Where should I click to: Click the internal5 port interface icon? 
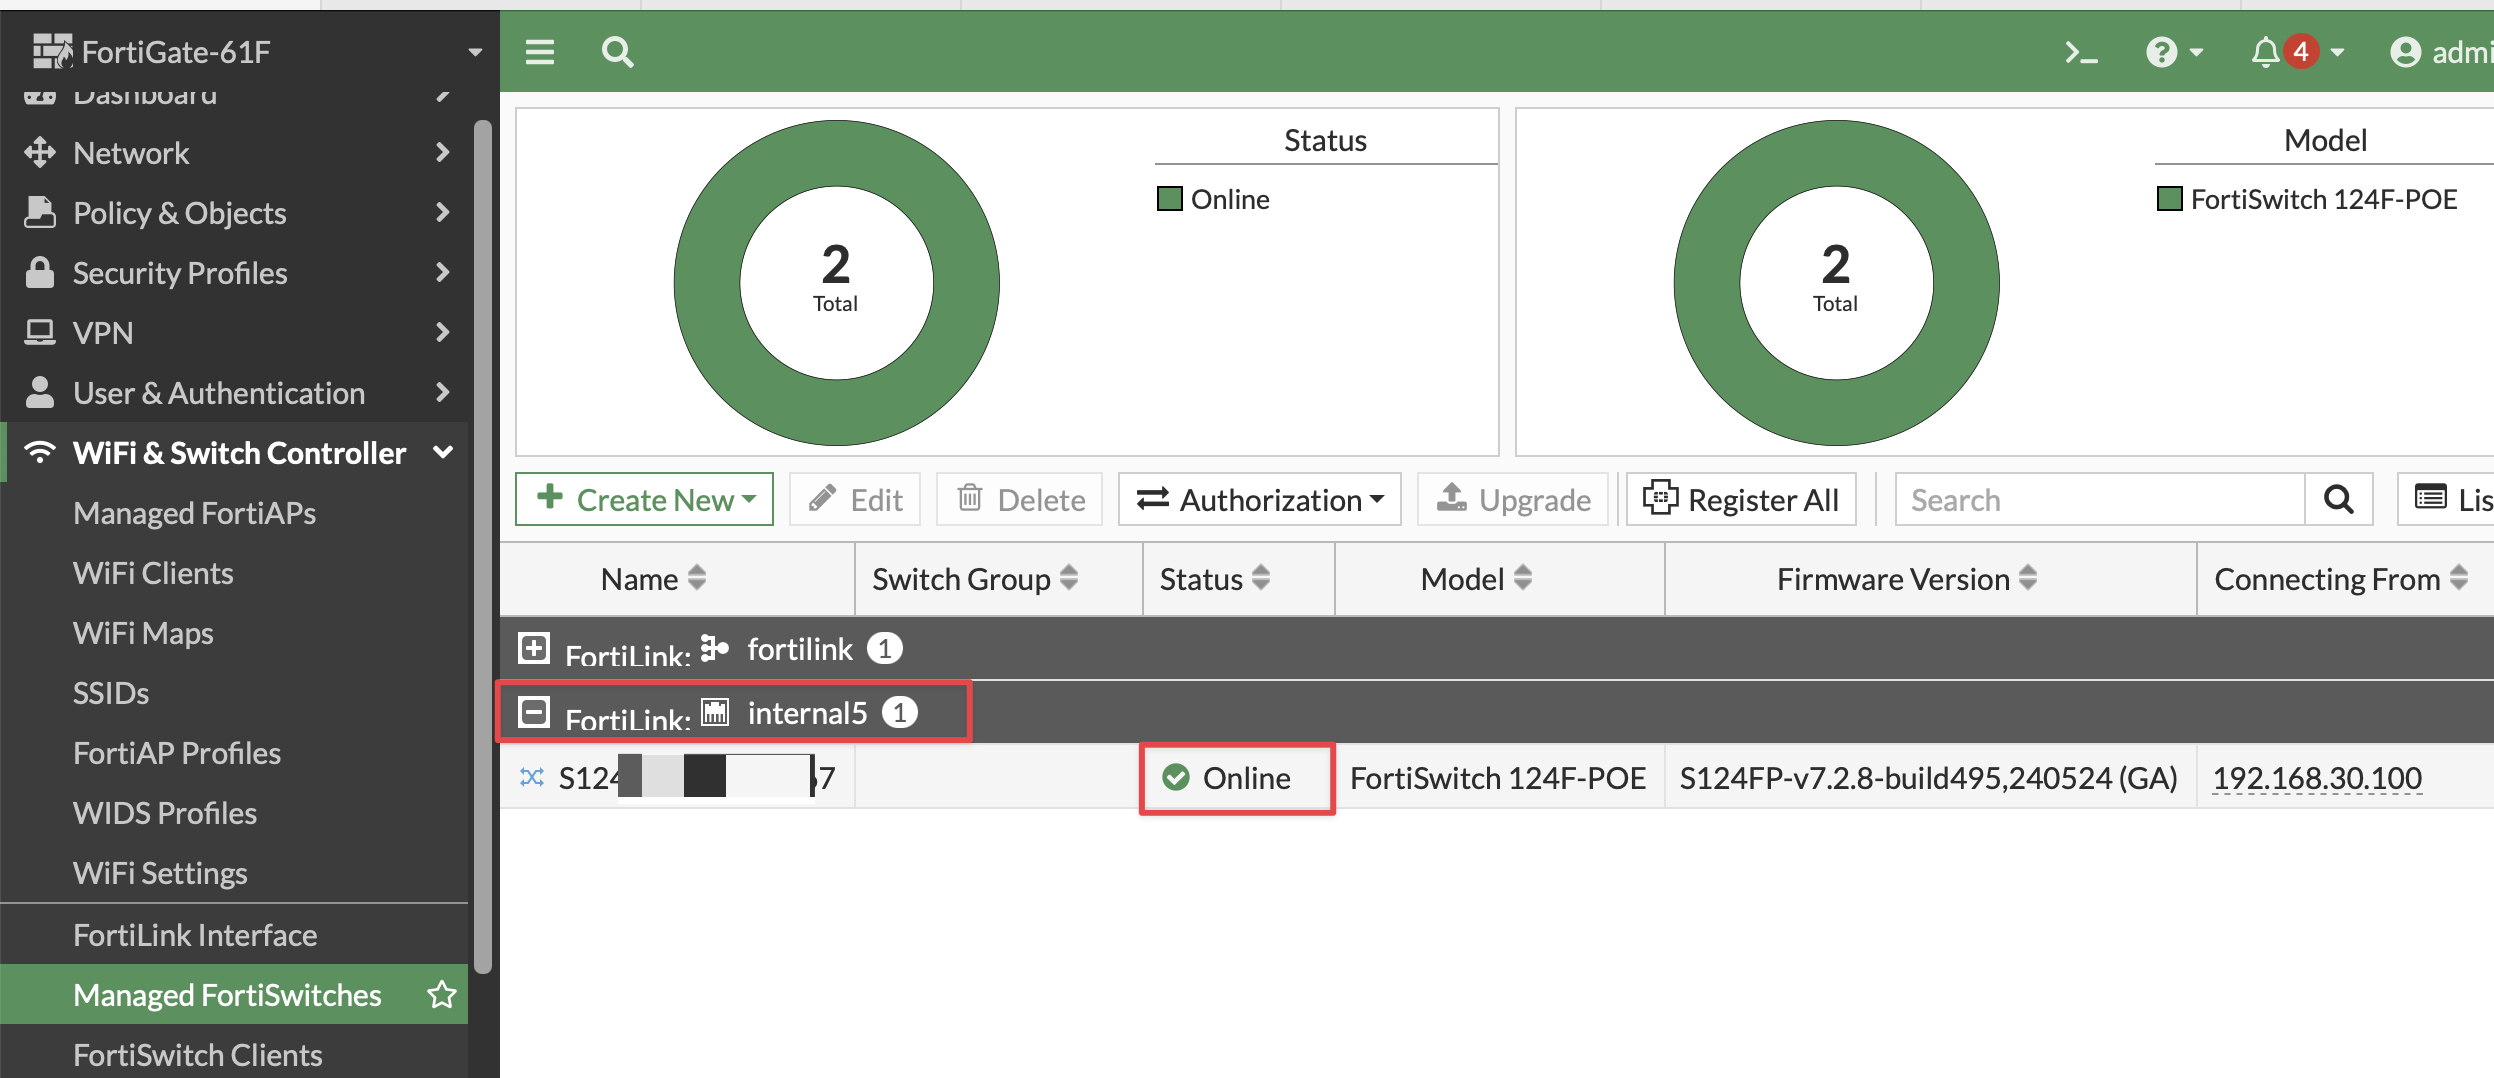pos(714,712)
